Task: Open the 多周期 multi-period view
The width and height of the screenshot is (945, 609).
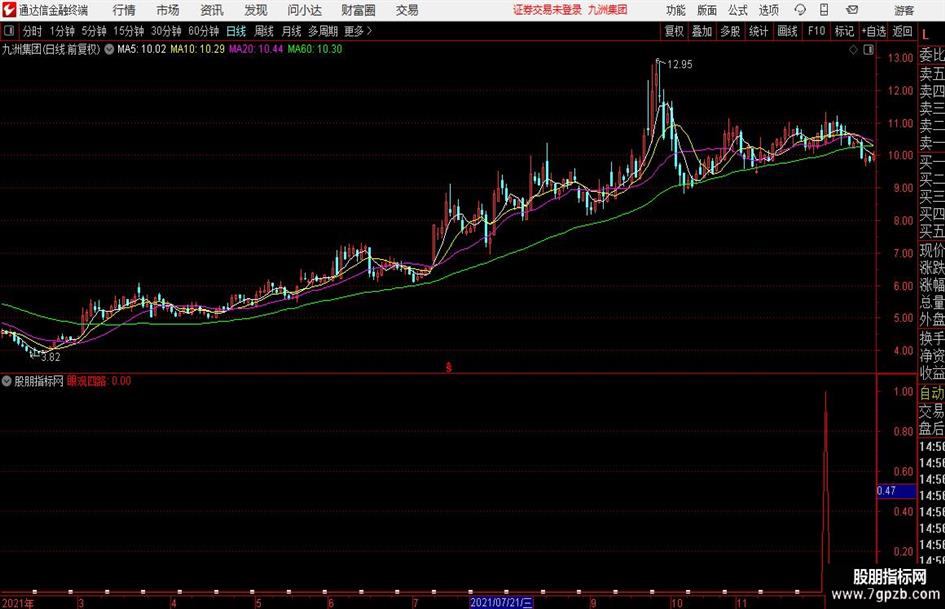Action: pyautogui.click(x=323, y=31)
